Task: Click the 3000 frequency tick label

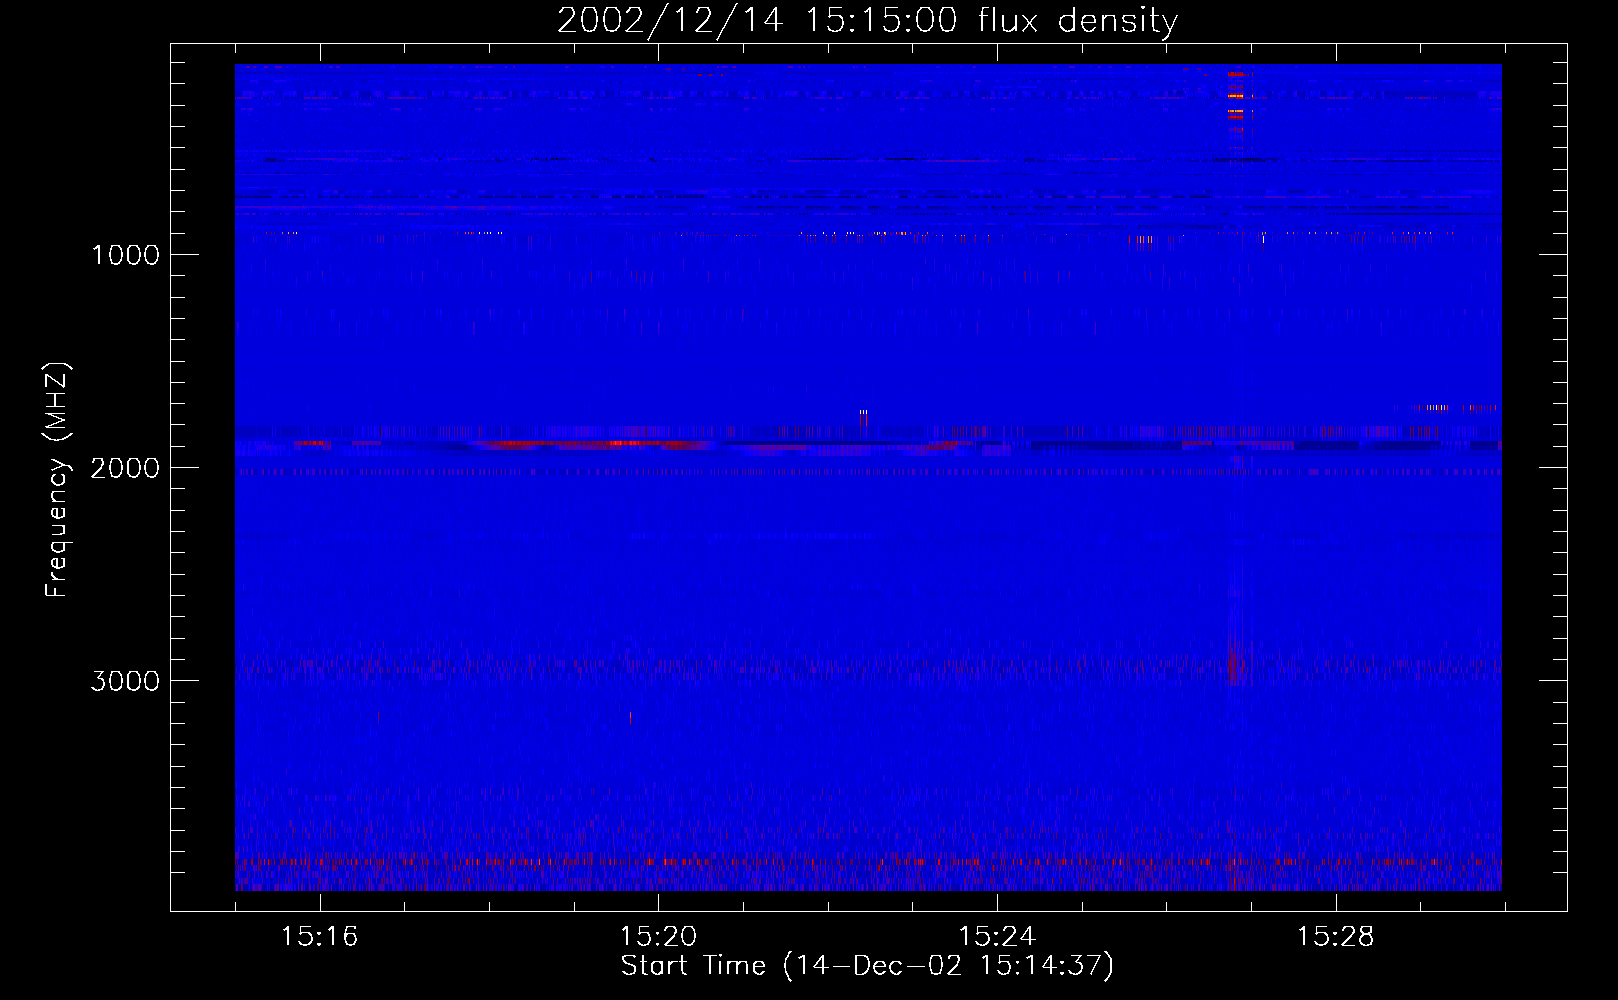Action: (125, 681)
